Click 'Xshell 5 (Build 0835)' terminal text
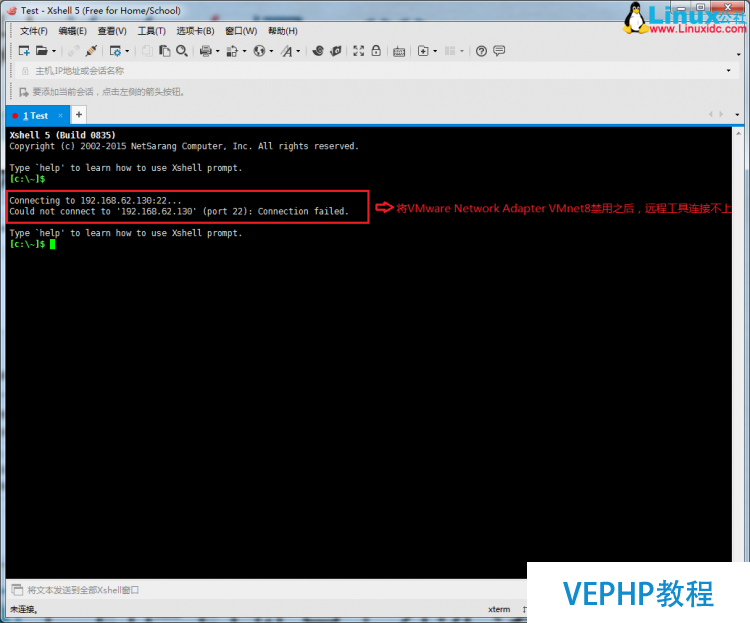This screenshot has width=750, height=623. click(62, 135)
